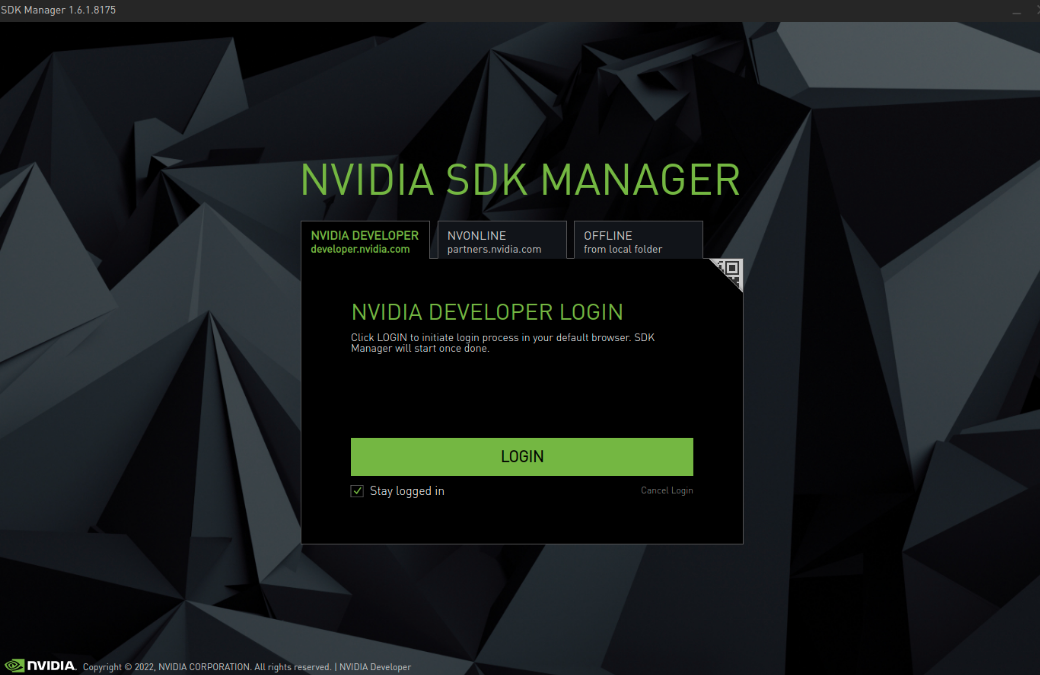Open the OFFLINE tab
1040x675 pixels.
pos(638,240)
